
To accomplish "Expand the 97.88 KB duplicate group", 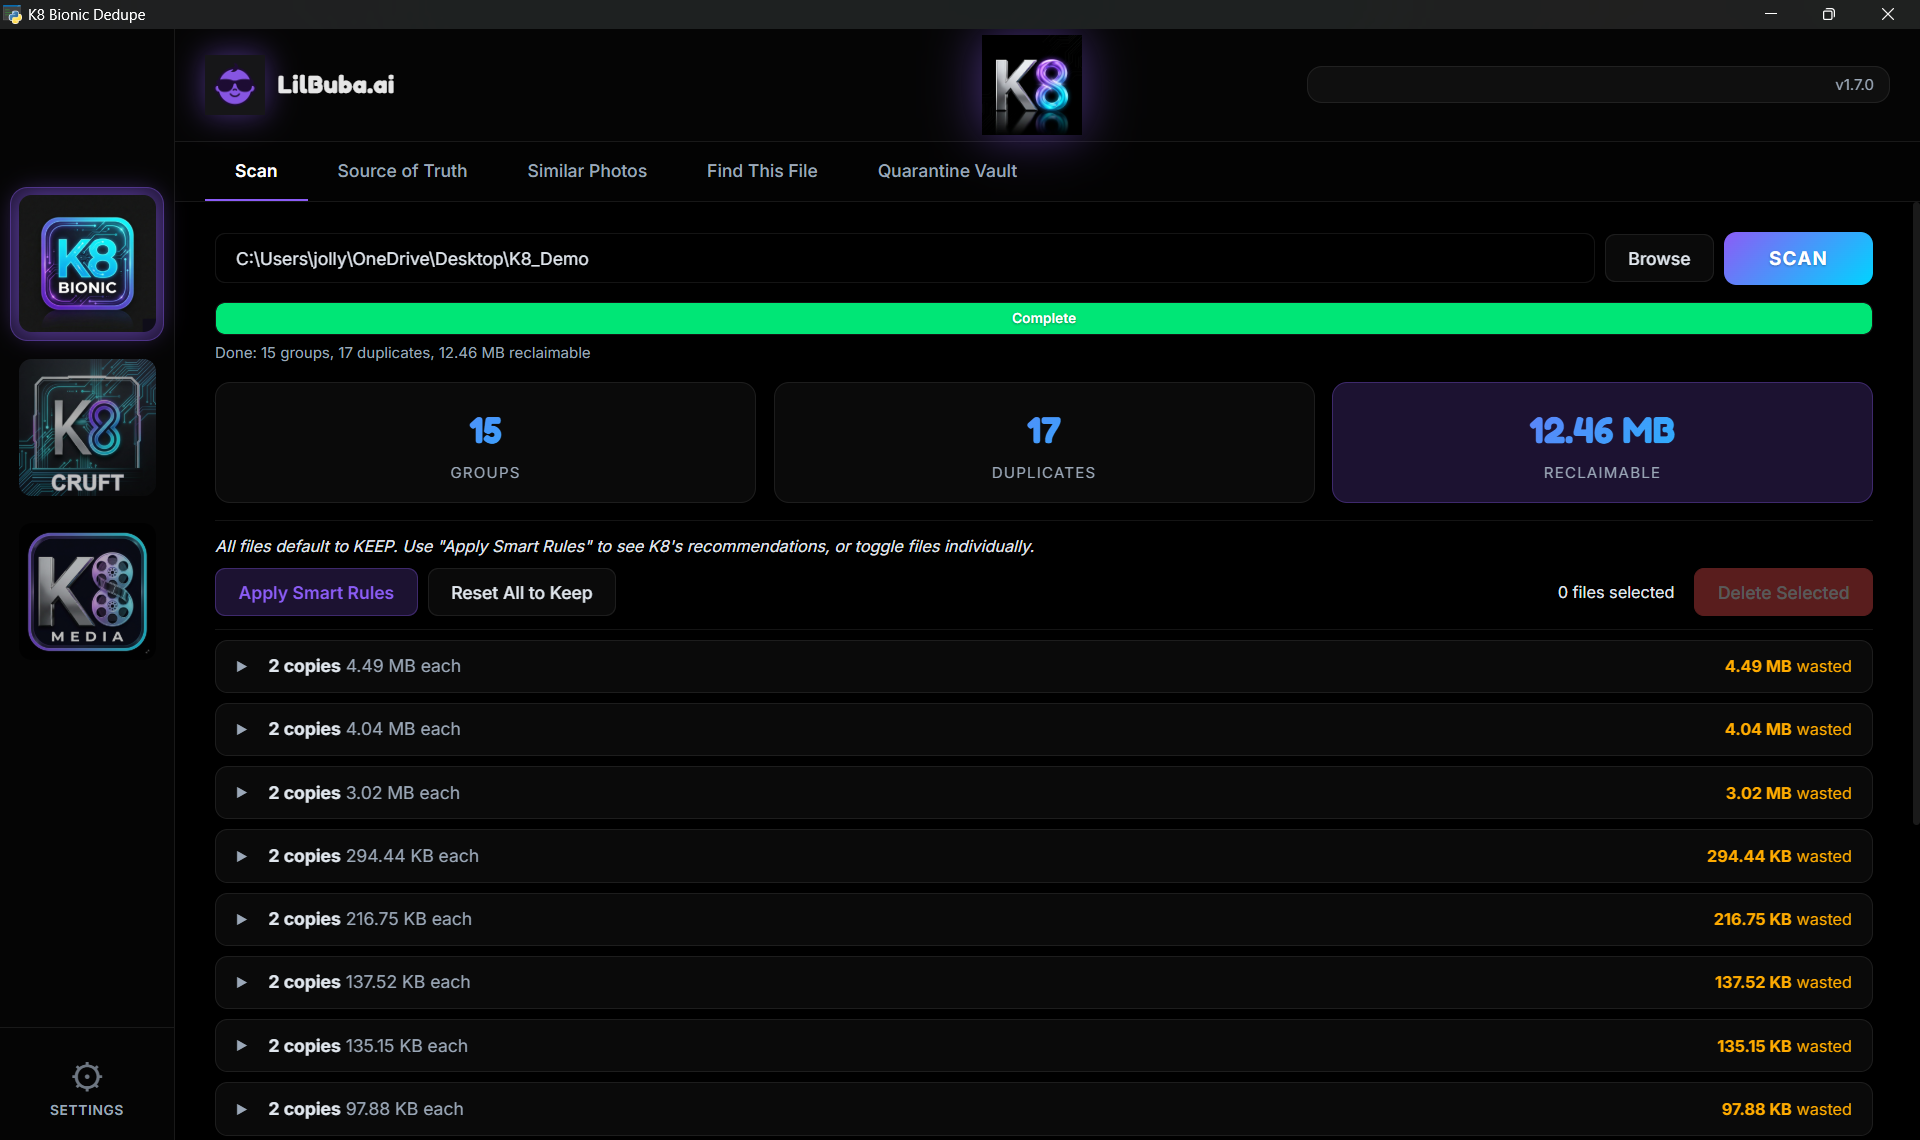I will point(241,1109).
